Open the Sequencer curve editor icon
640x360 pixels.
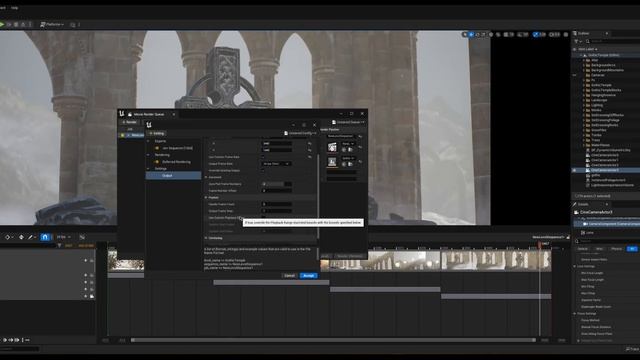point(82,237)
